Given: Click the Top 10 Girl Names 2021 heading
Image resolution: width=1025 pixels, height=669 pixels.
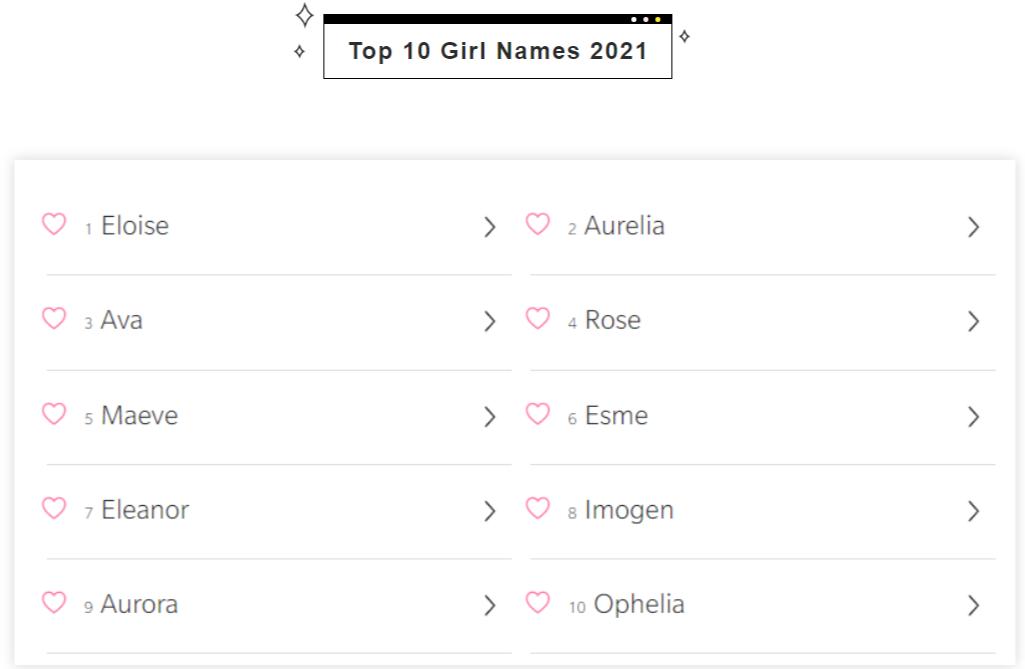Looking at the screenshot, I should 498,51.
